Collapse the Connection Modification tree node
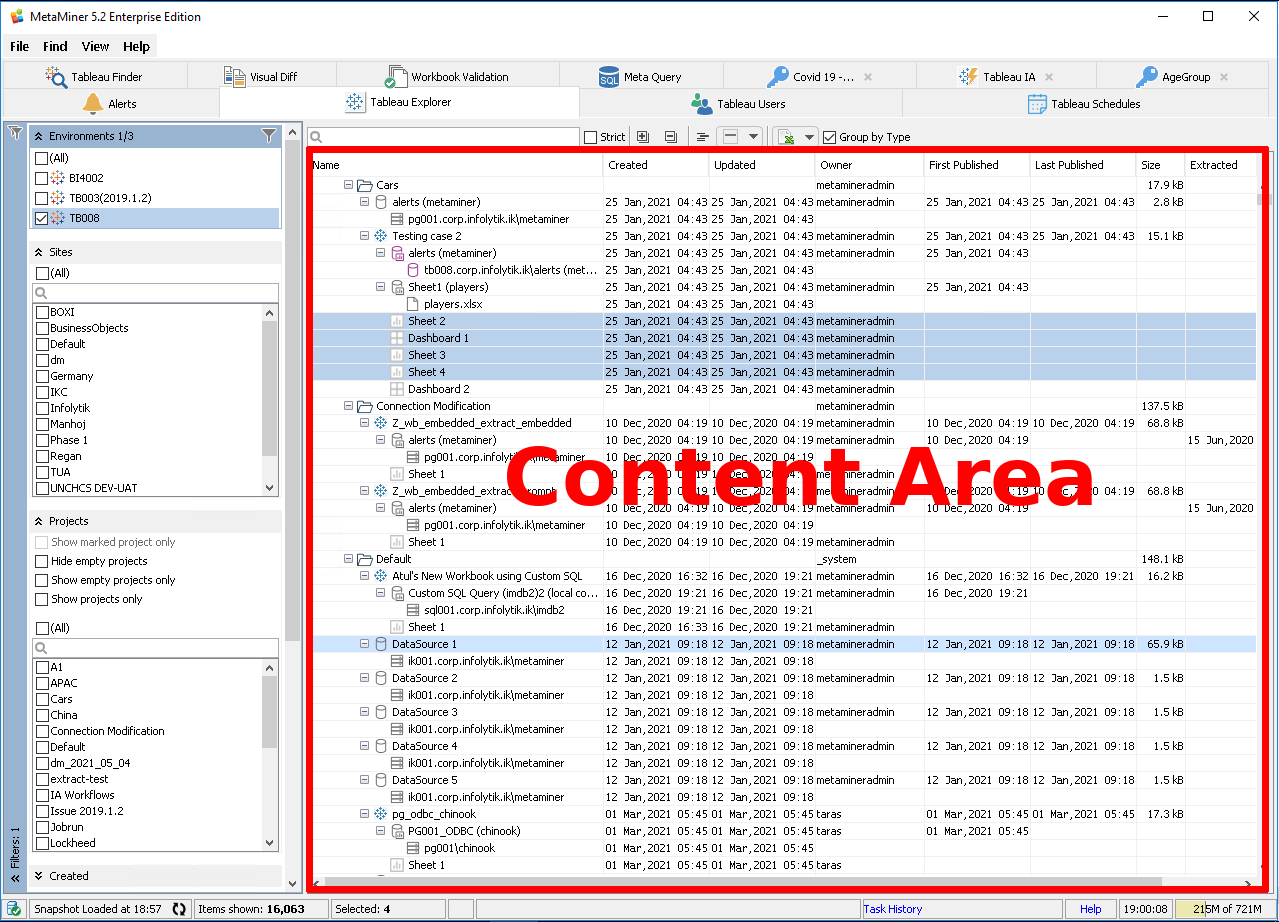This screenshot has height=922, width=1279. (349, 406)
